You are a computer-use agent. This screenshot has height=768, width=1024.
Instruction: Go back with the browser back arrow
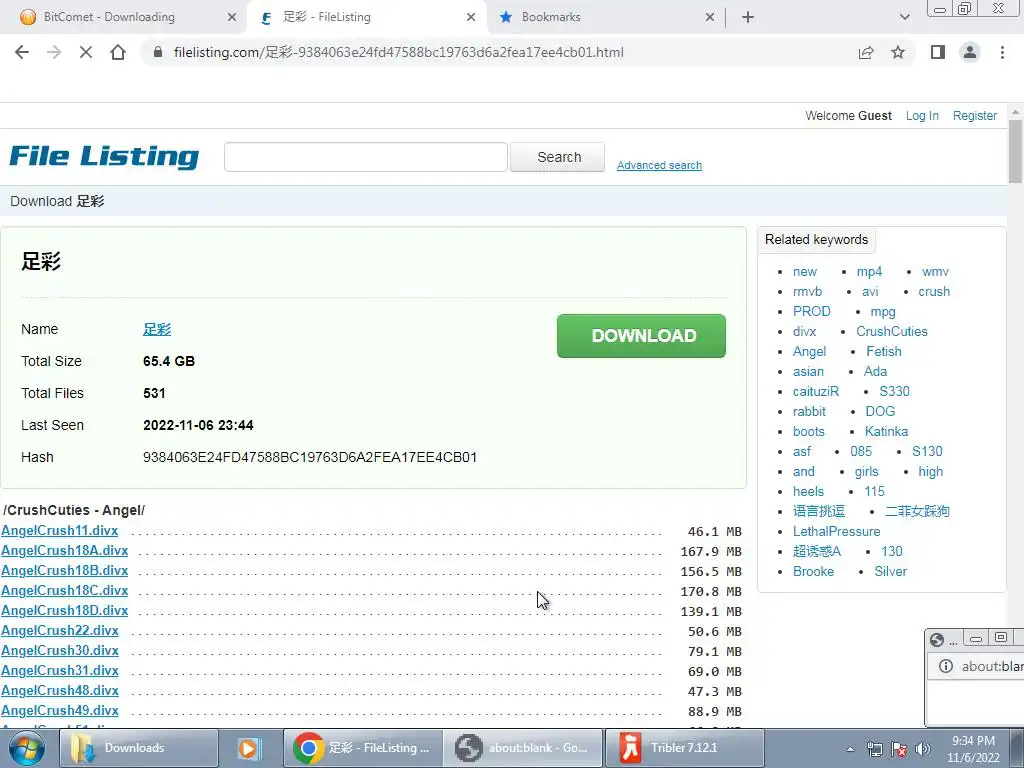[x=22, y=52]
